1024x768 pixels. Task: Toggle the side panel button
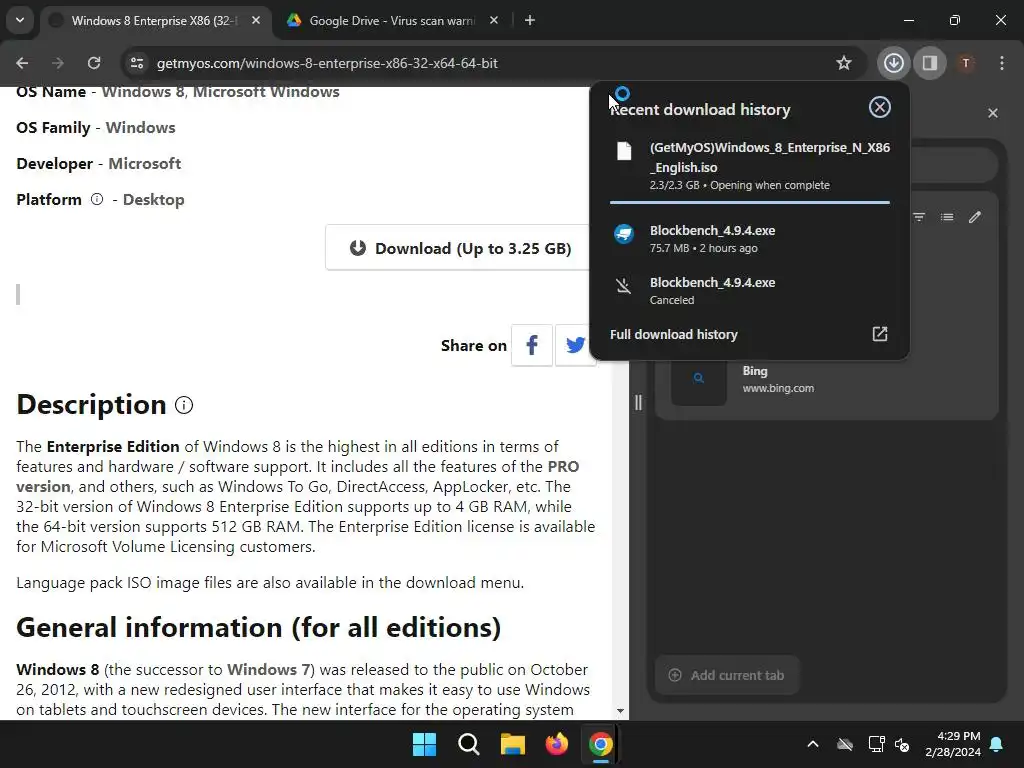930,63
